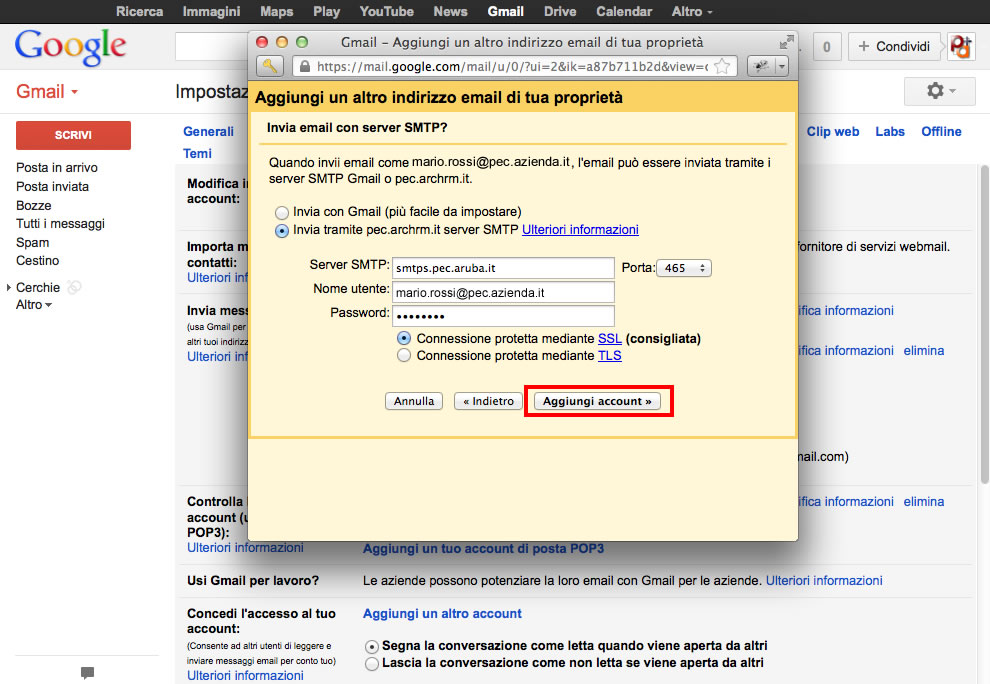Choose the TLS secure connection radio button

click(x=404, y=355)
